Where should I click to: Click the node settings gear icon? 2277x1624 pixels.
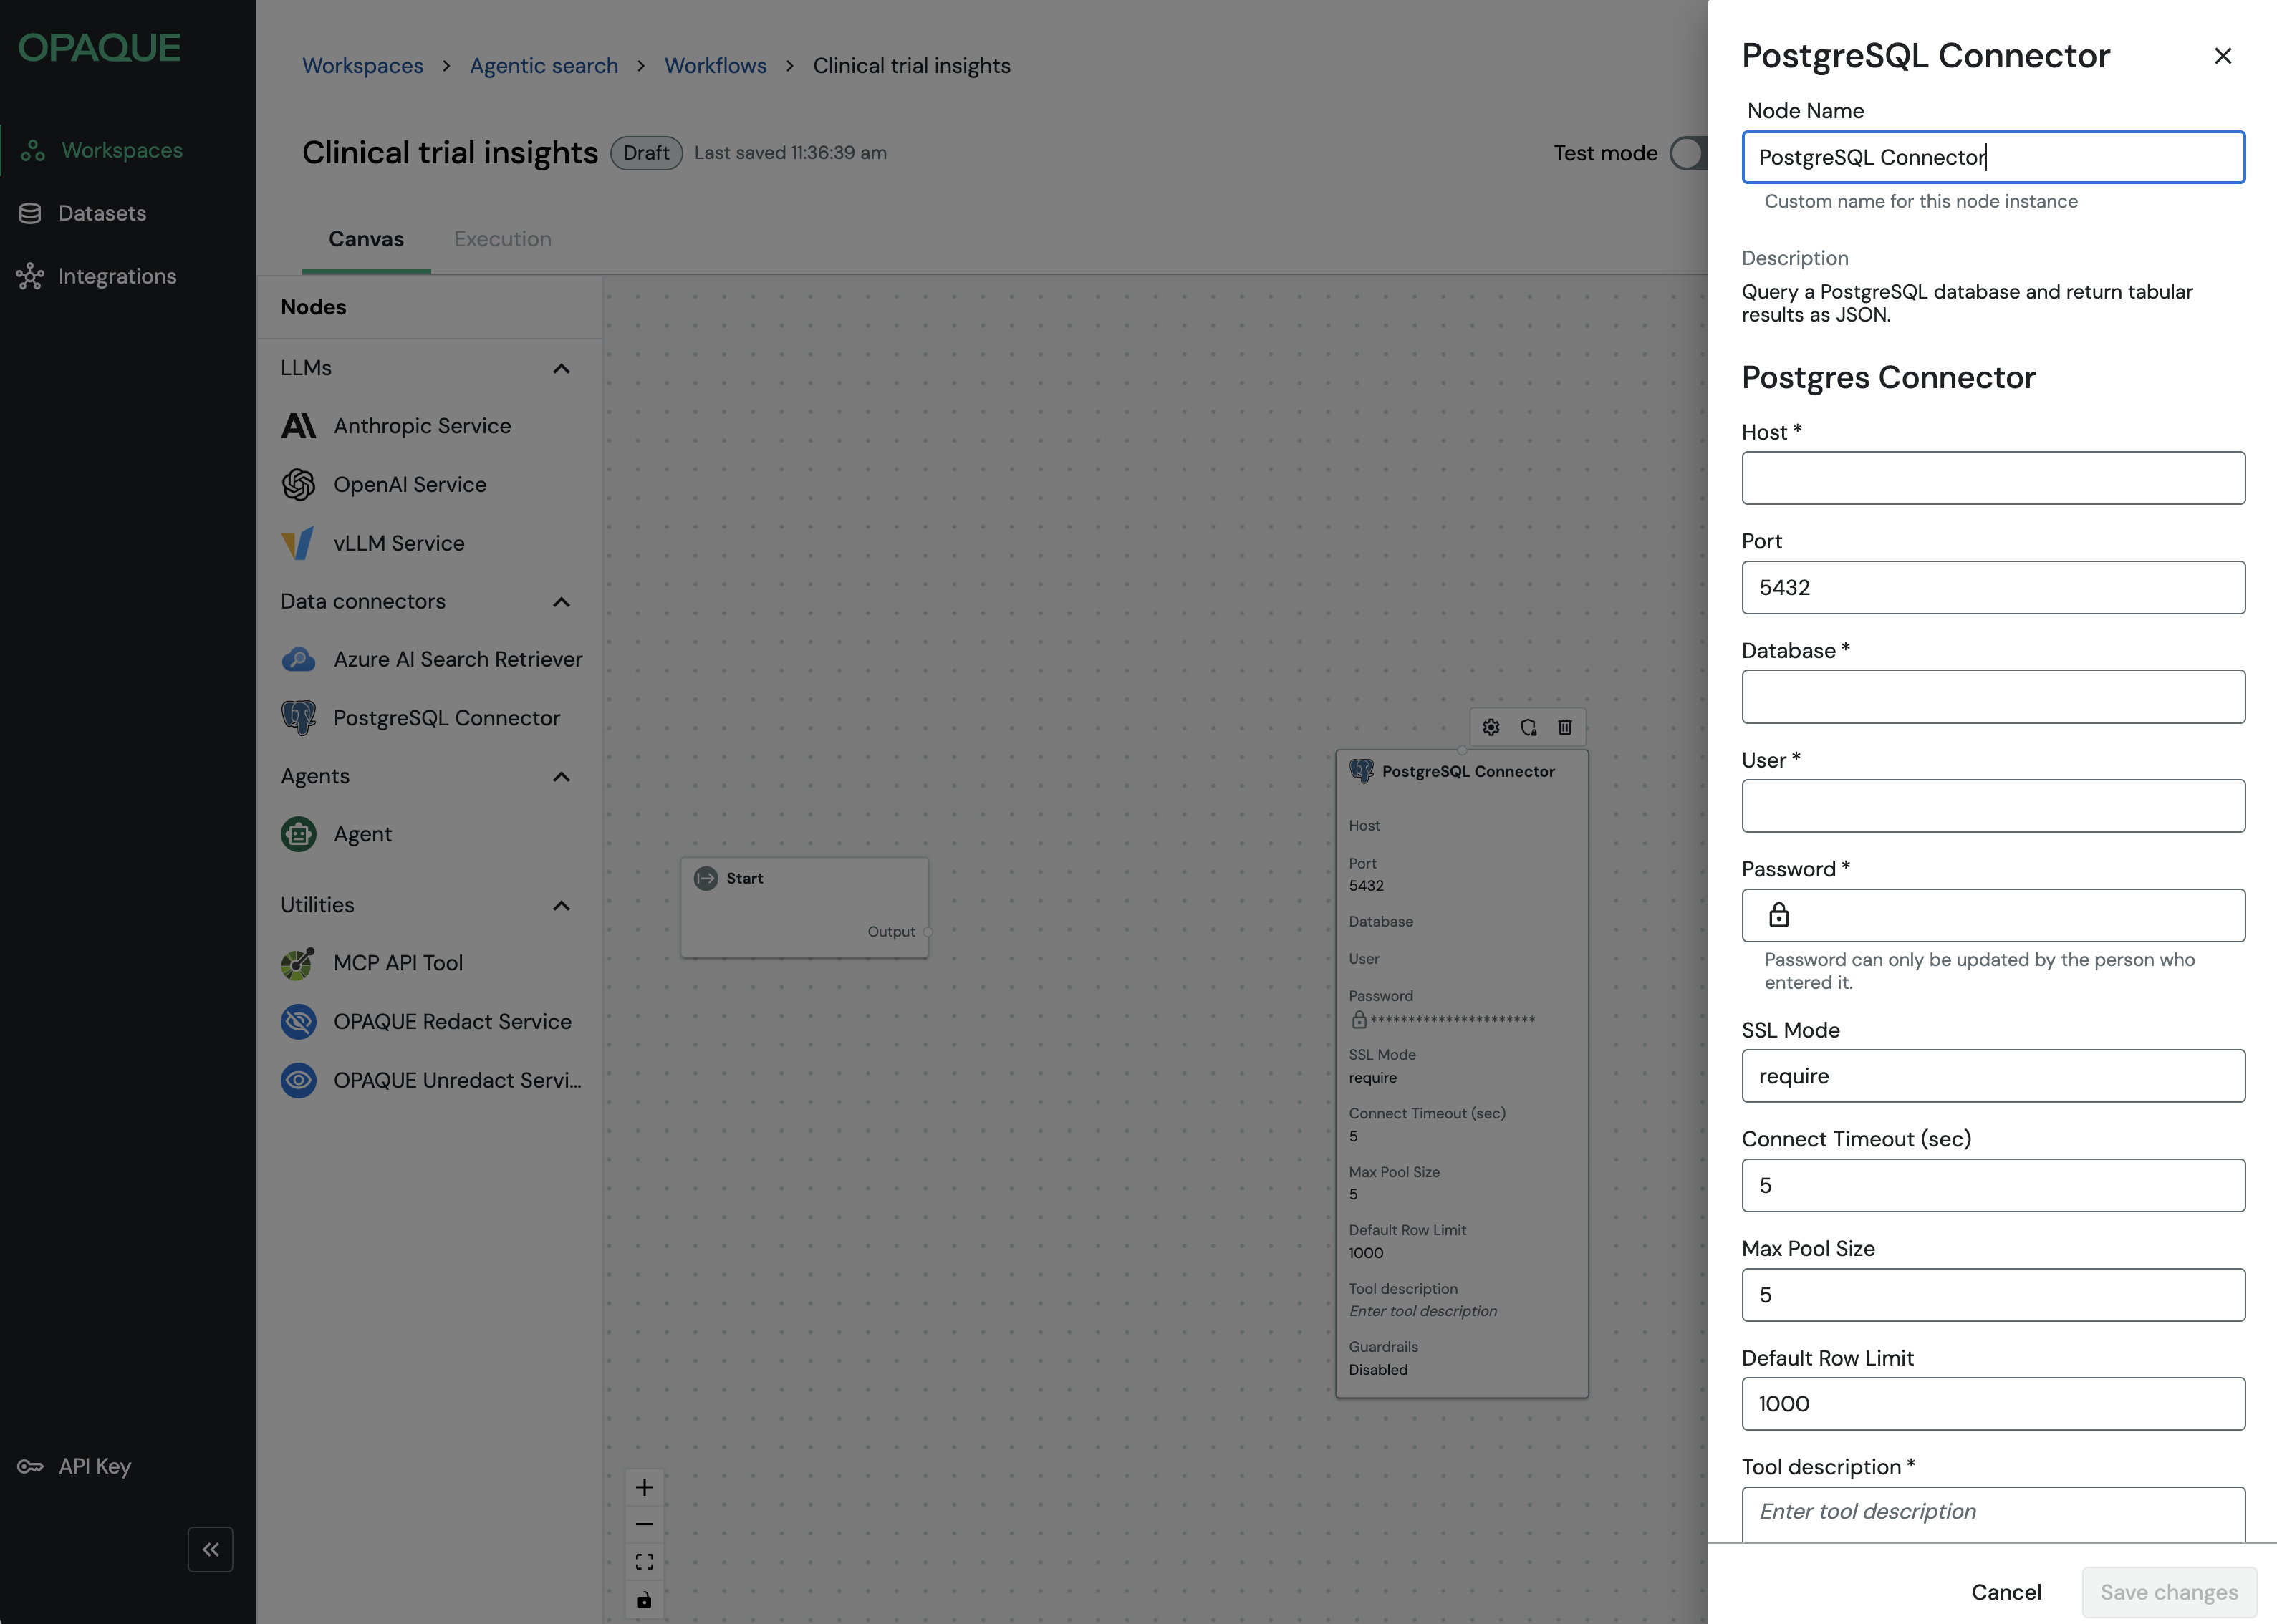click(x=1490, y=727)
